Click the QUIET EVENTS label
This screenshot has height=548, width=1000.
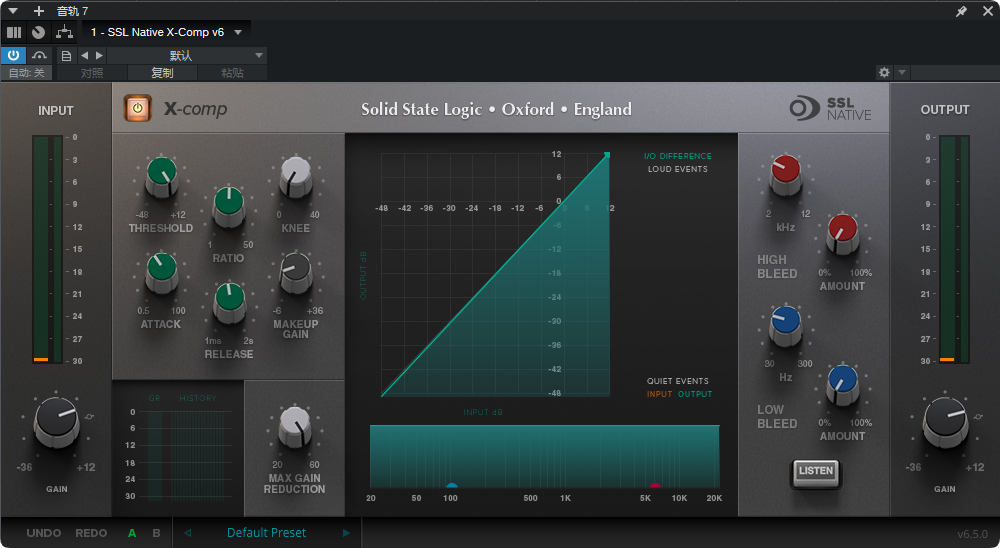[x=677, y=381]
